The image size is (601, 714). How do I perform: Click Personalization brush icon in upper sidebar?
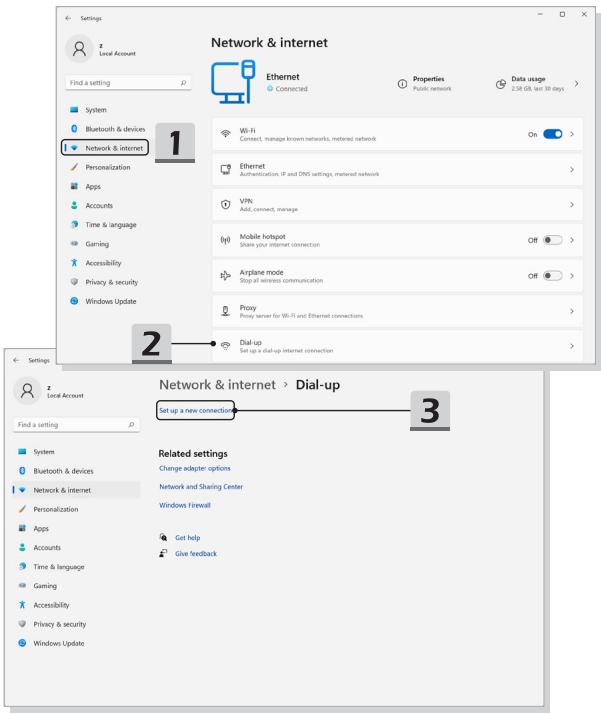74,167
